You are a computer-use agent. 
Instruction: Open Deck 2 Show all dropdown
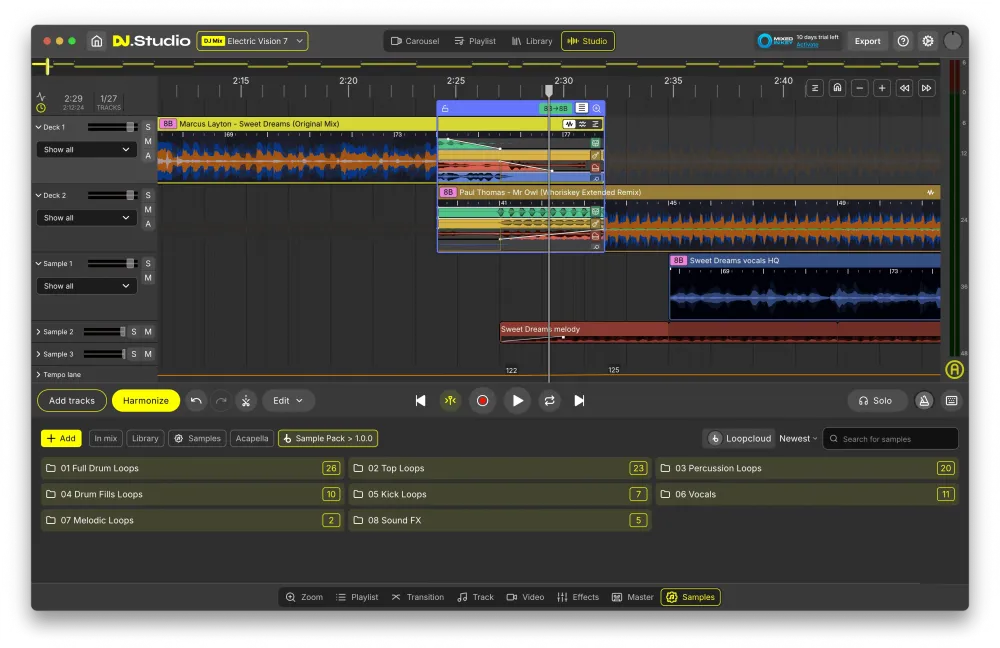point(86,217)
